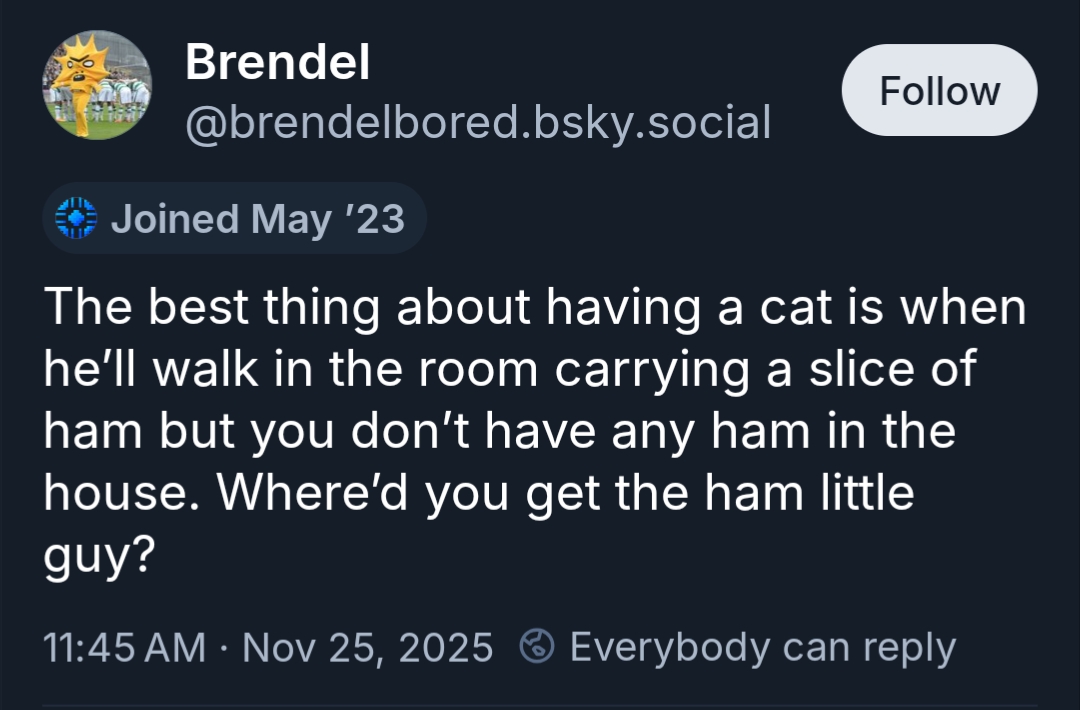Click the word little in the post
This screenshot has width=1080, height=710.
[861, 494]
